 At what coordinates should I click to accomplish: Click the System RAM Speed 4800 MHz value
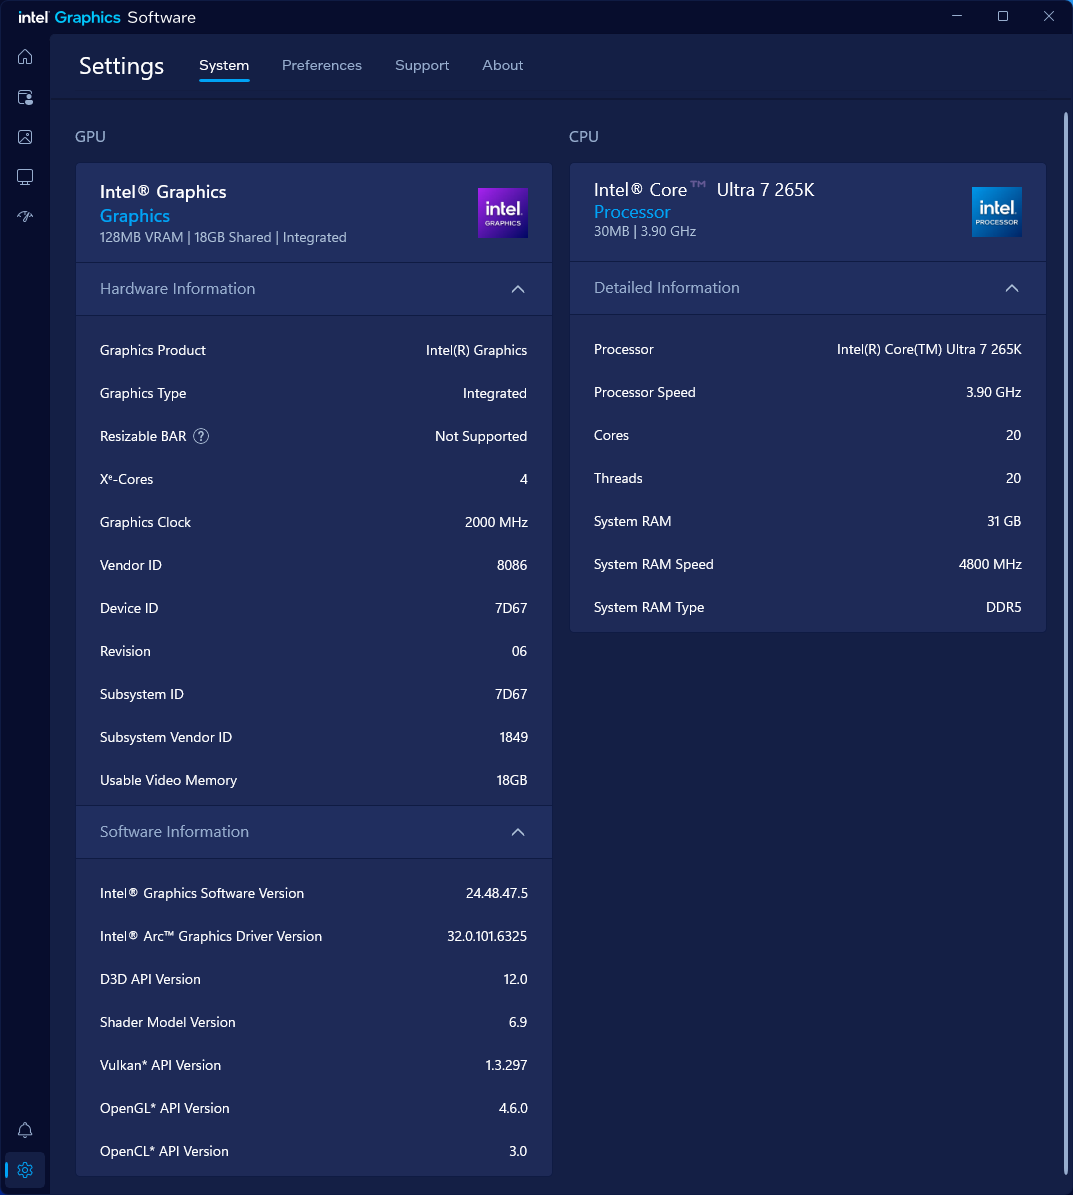coord(990,565)
